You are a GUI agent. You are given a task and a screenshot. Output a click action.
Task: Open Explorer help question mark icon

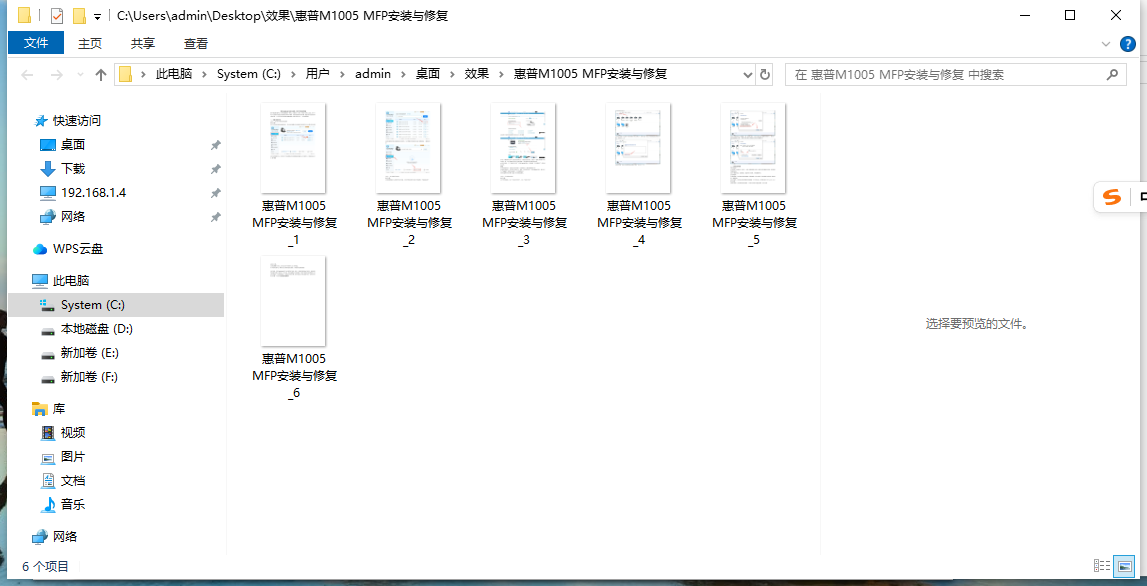point(1128,44)
